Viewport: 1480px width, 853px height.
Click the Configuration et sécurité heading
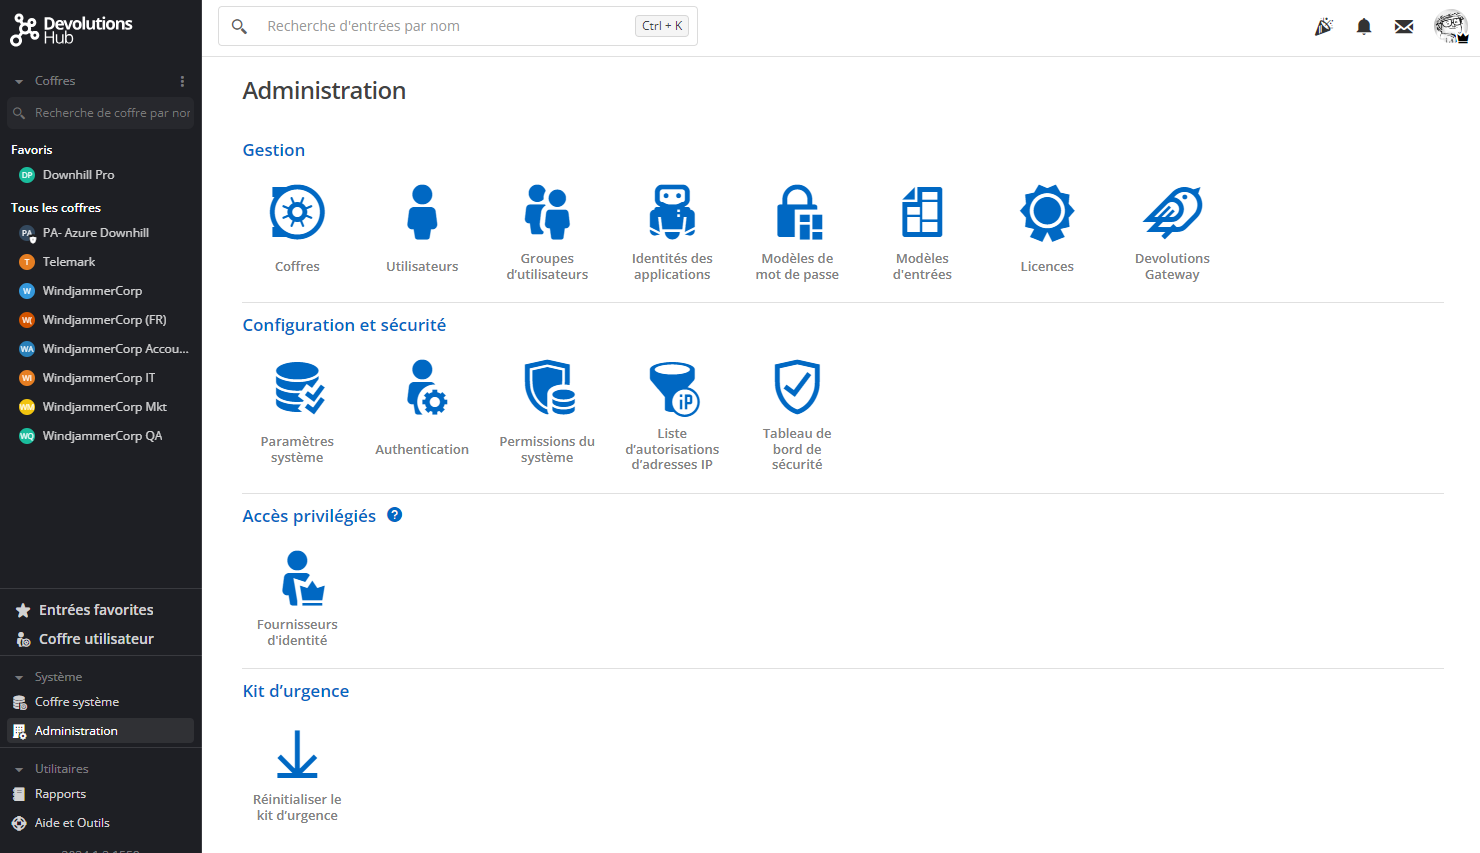pyautogui.click(x=344, y=325)
